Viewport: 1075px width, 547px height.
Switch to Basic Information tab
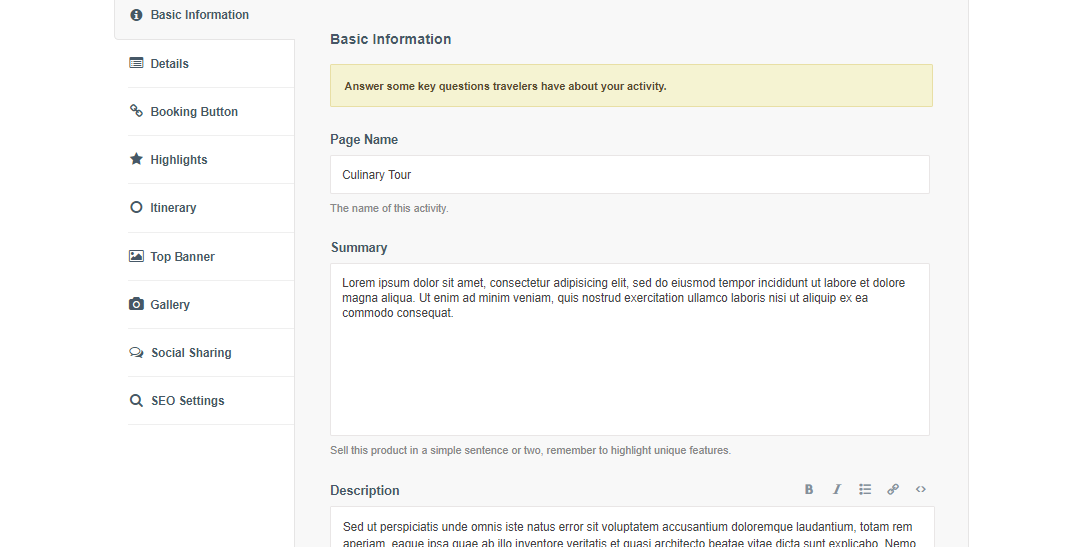click(199, 15)
